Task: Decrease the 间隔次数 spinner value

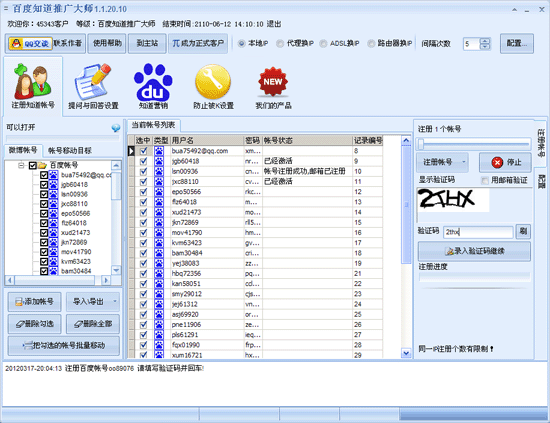Action: tap(485, 47)
